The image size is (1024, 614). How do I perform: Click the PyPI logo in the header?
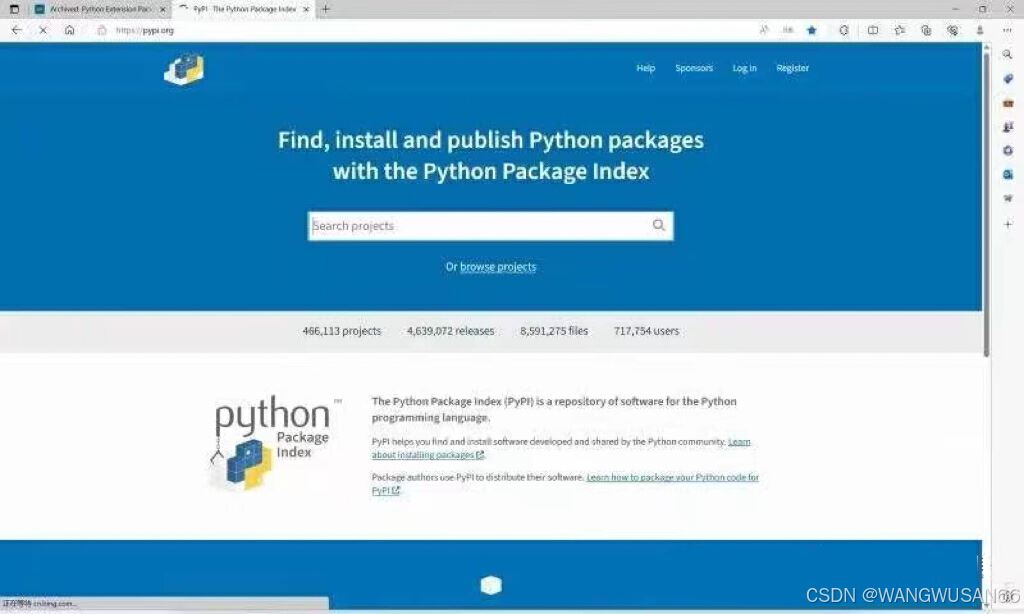184,69
